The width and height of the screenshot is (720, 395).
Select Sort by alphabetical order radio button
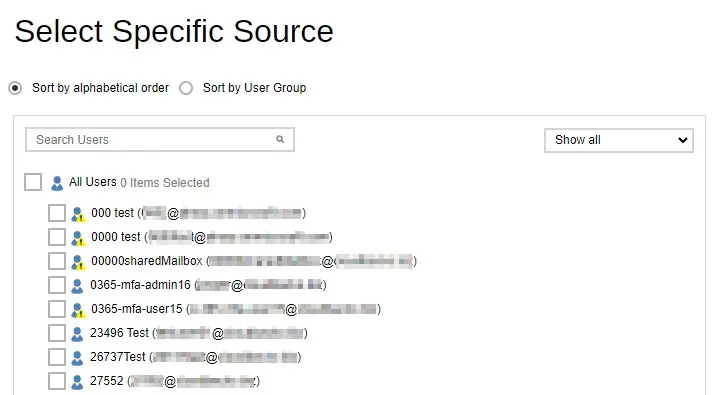15,88
